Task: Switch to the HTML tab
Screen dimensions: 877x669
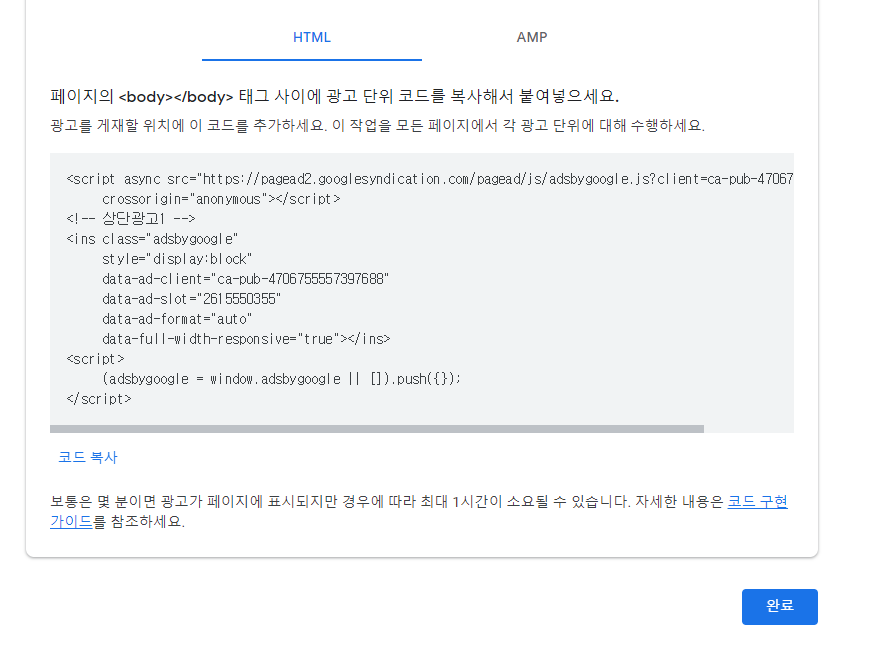Action: coord(312,37)
